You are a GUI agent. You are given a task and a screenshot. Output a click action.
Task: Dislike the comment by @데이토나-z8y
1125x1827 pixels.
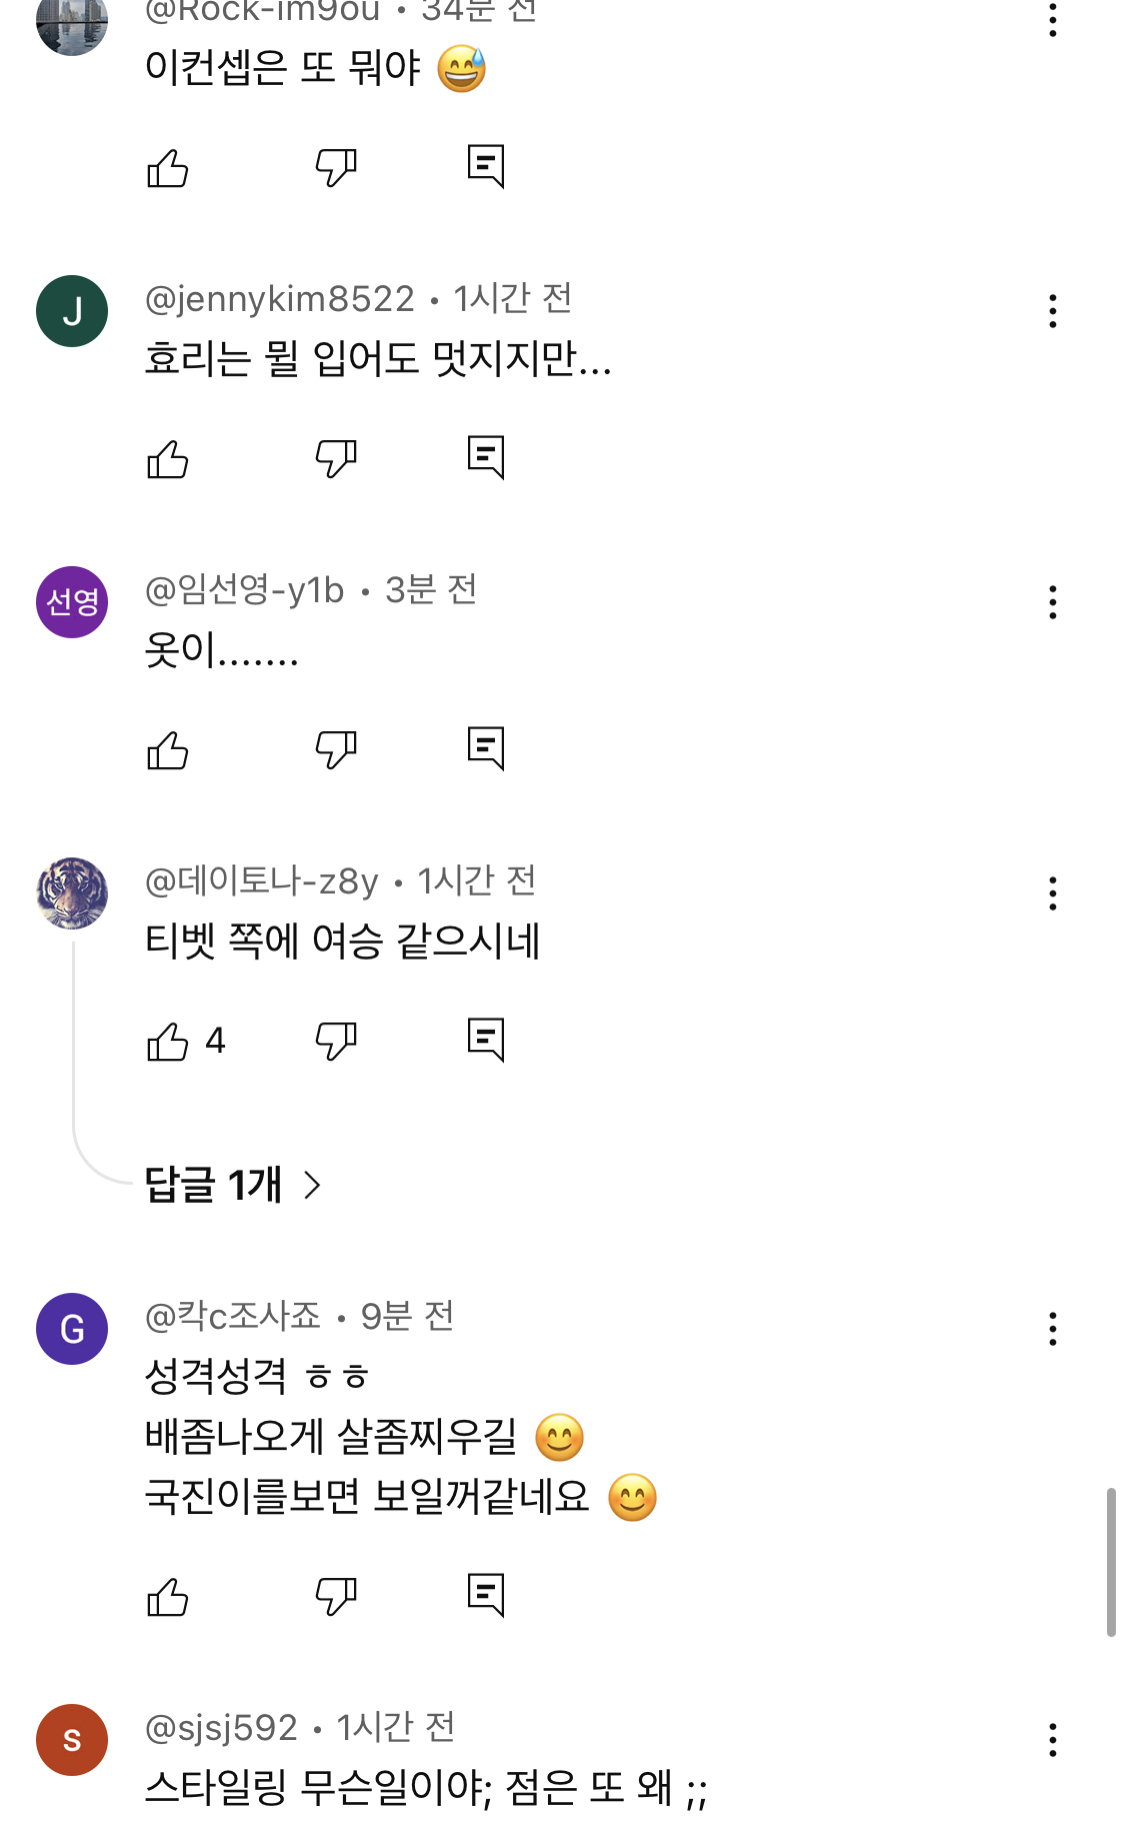[x=336, y=1041]
